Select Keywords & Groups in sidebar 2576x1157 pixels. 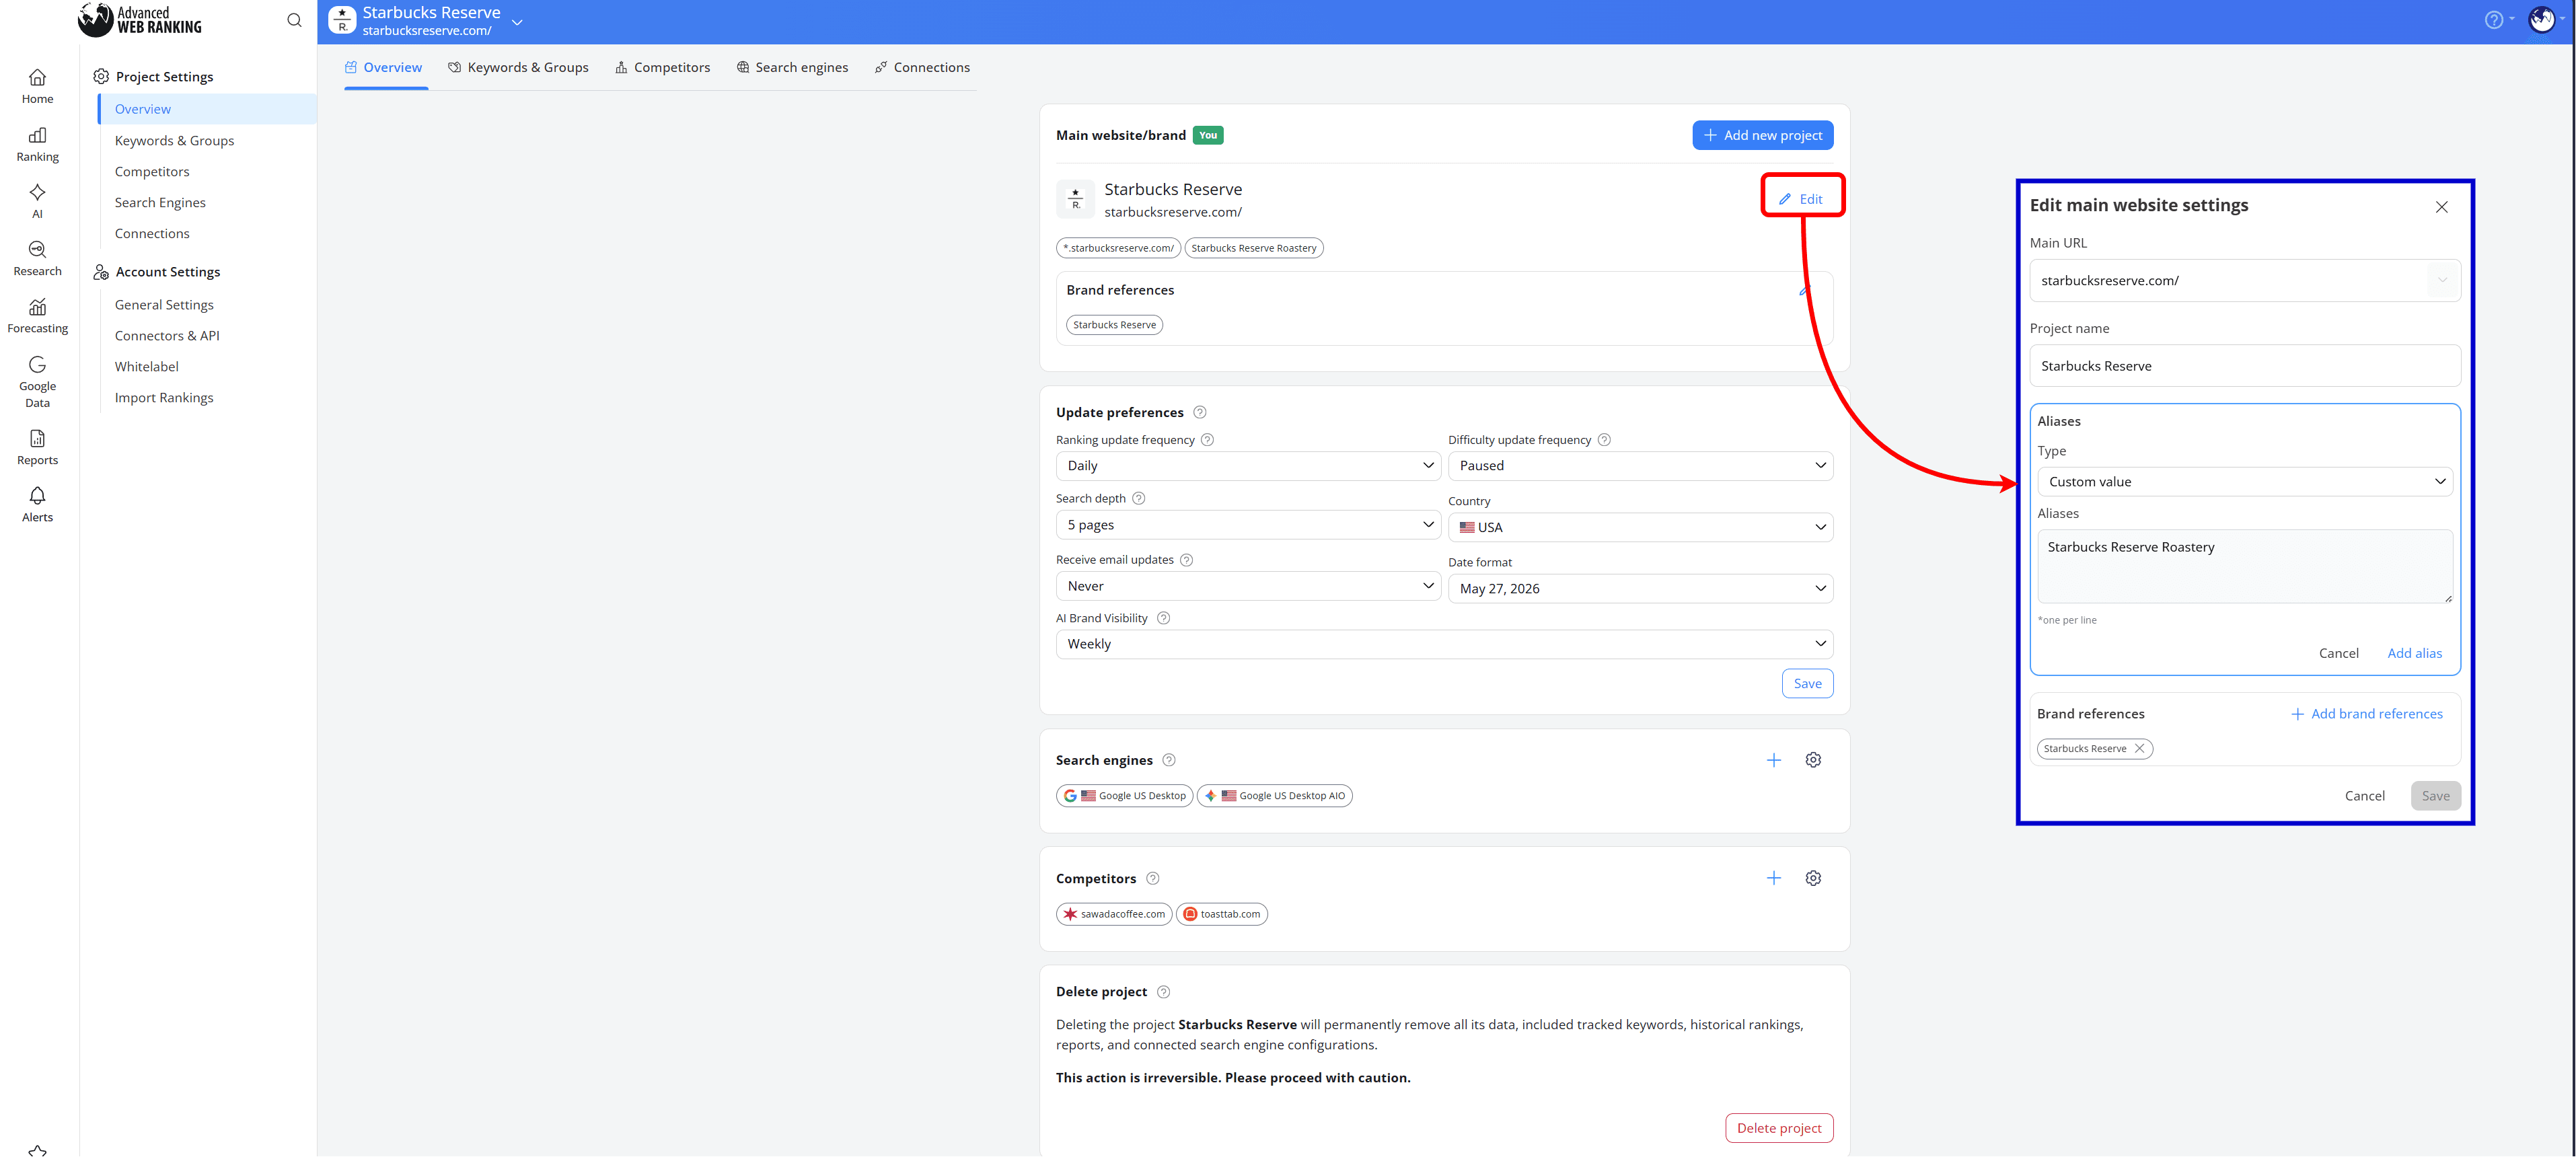174,141
